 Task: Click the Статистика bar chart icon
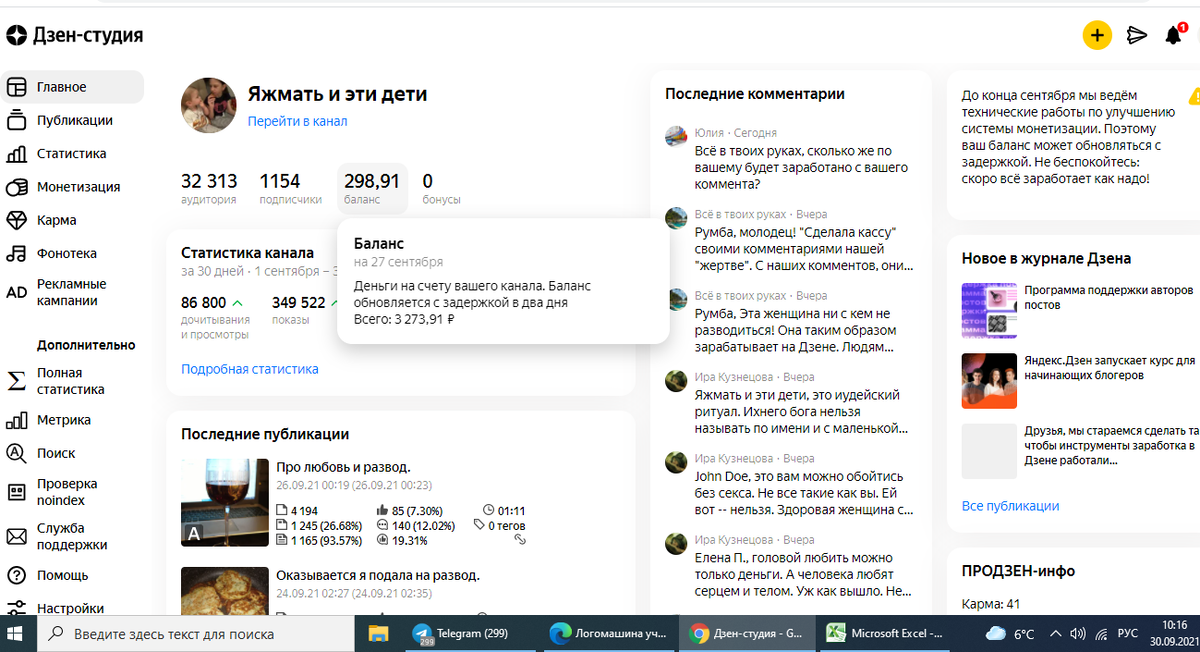tap(17, 154)
